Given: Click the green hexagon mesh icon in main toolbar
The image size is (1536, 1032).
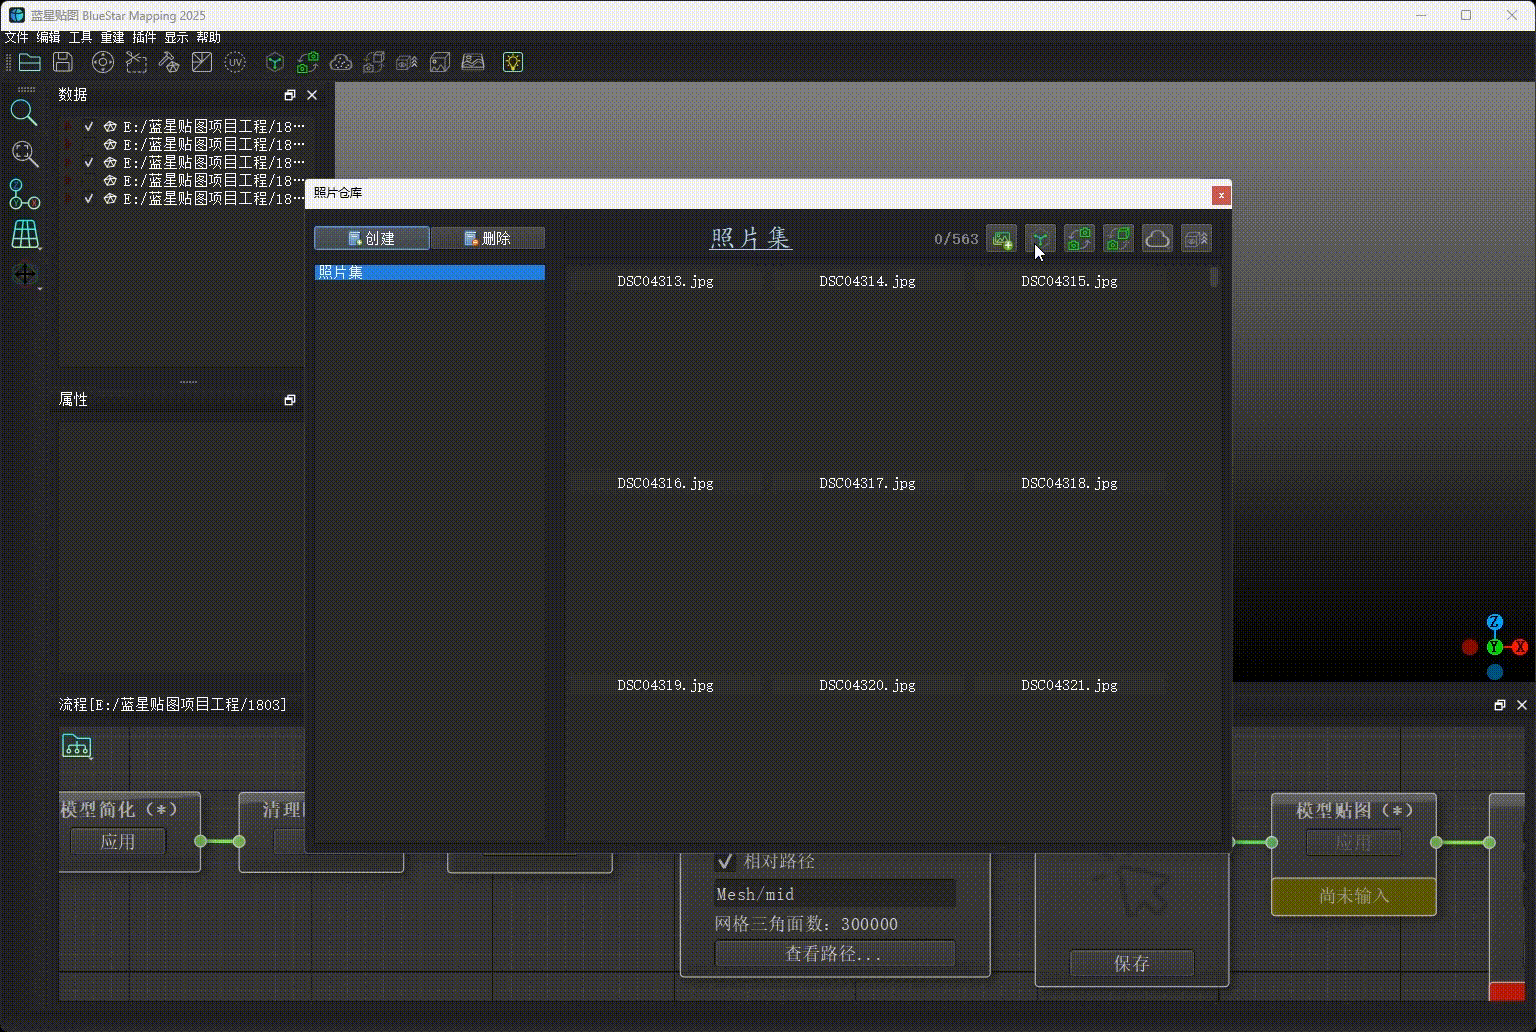Looking at the screenshot, I should 274,62.
